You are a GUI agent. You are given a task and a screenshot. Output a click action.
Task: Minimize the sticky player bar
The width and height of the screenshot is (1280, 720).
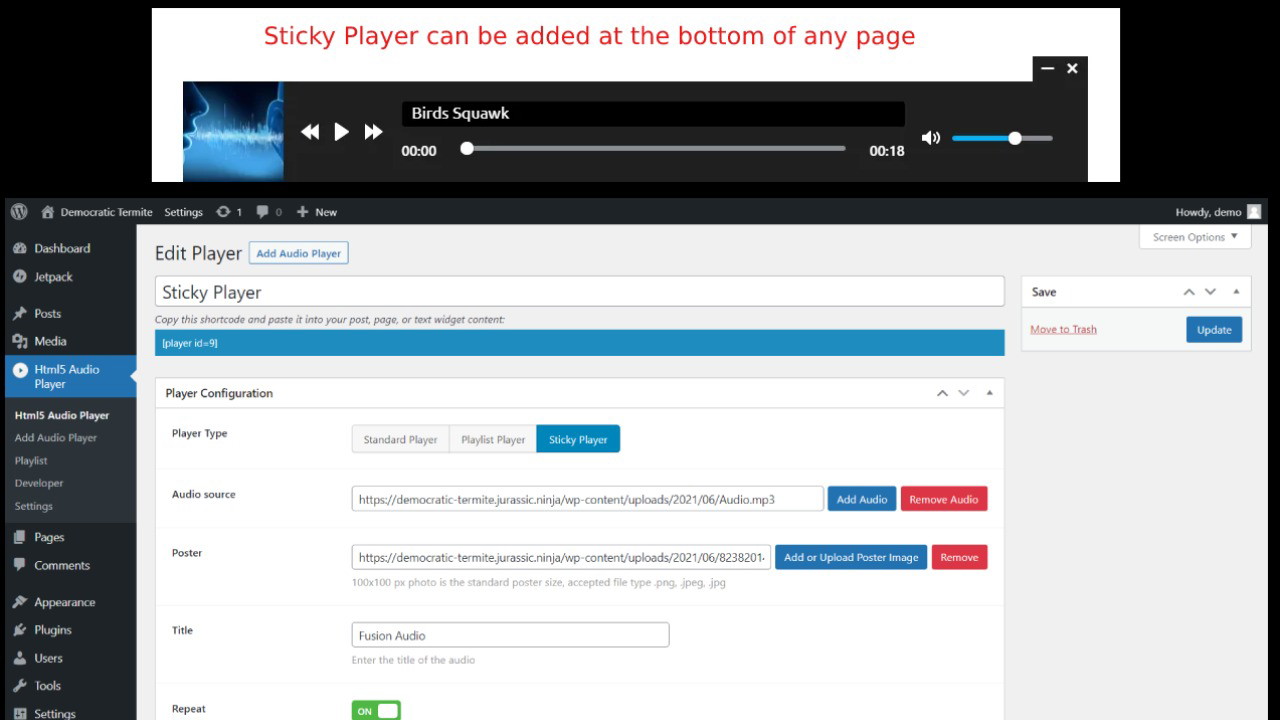1047,69
